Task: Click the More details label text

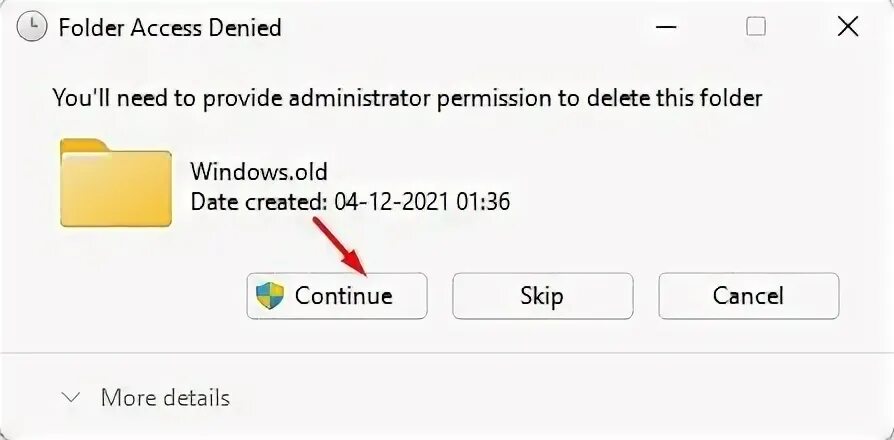Action: [x=165, y=398]
